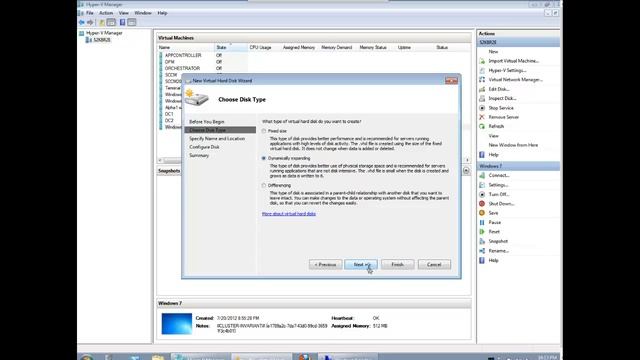Select the Fixed size disk option
The height and width of the screenshot is (360, 640).
(x=264, y=131)
